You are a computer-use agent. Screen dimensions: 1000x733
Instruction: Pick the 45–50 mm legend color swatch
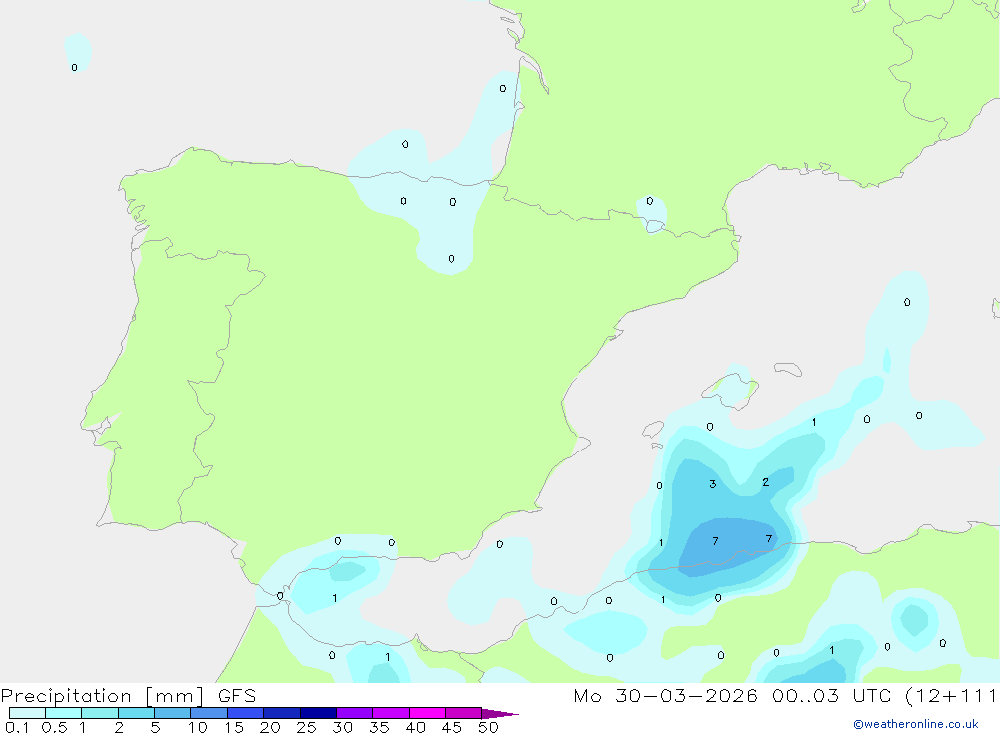coord(464,713)
